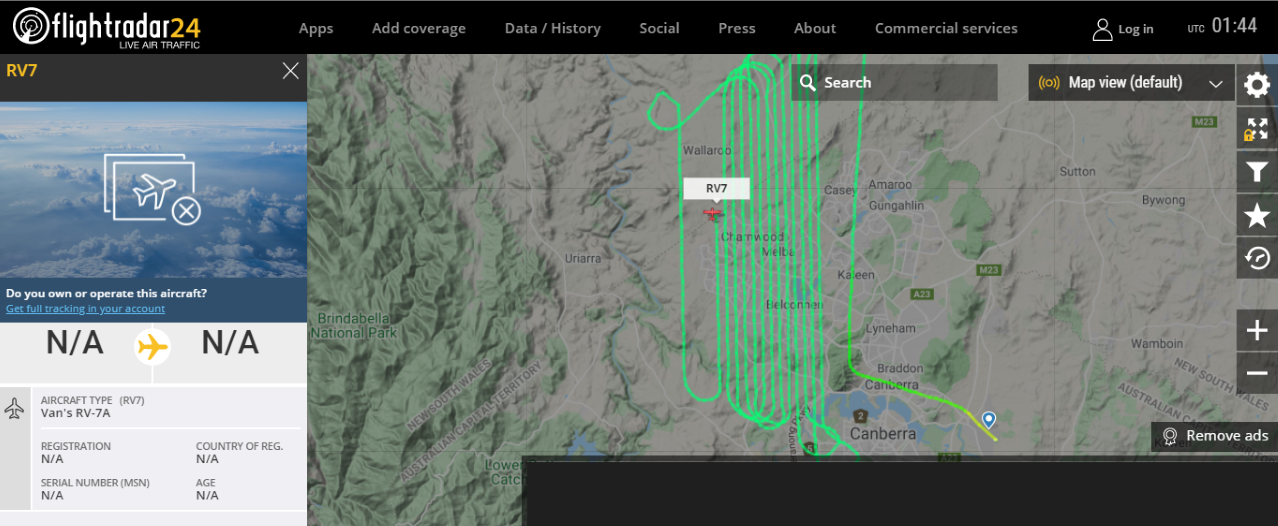Open the flight filters funnel
1278x526 pixels.
pos(1257,172)
